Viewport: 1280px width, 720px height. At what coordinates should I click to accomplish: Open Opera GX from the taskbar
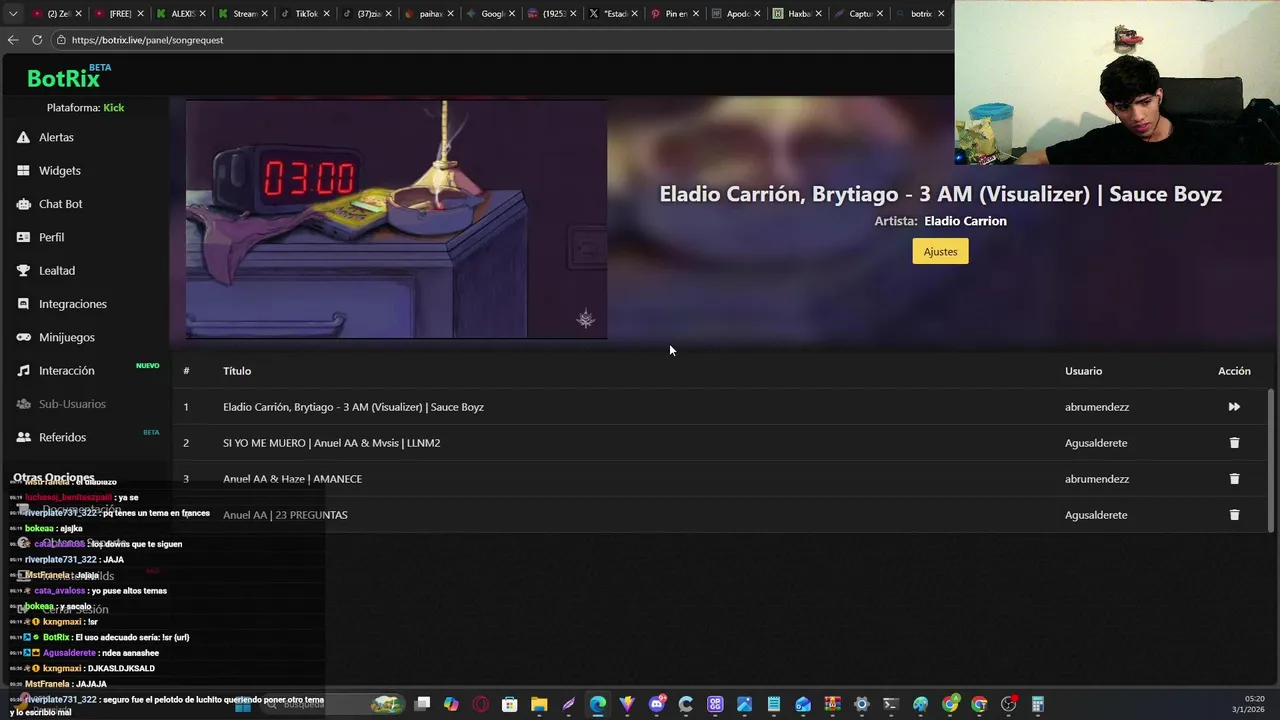[481, 704]
